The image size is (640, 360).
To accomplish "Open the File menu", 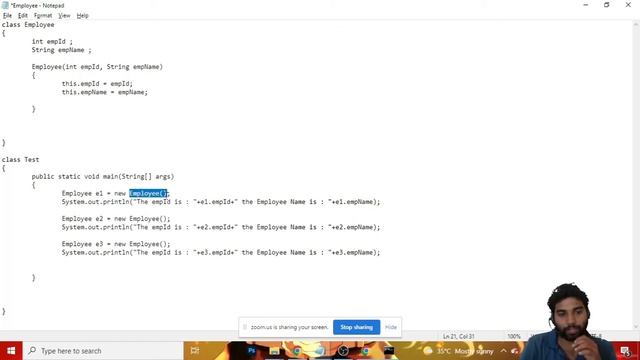I will pyautogui.click(x=7, y=16).
